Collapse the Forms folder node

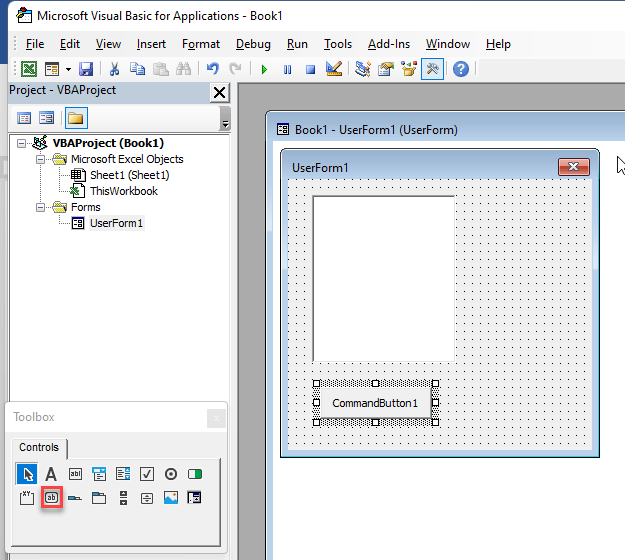point(40,207)
